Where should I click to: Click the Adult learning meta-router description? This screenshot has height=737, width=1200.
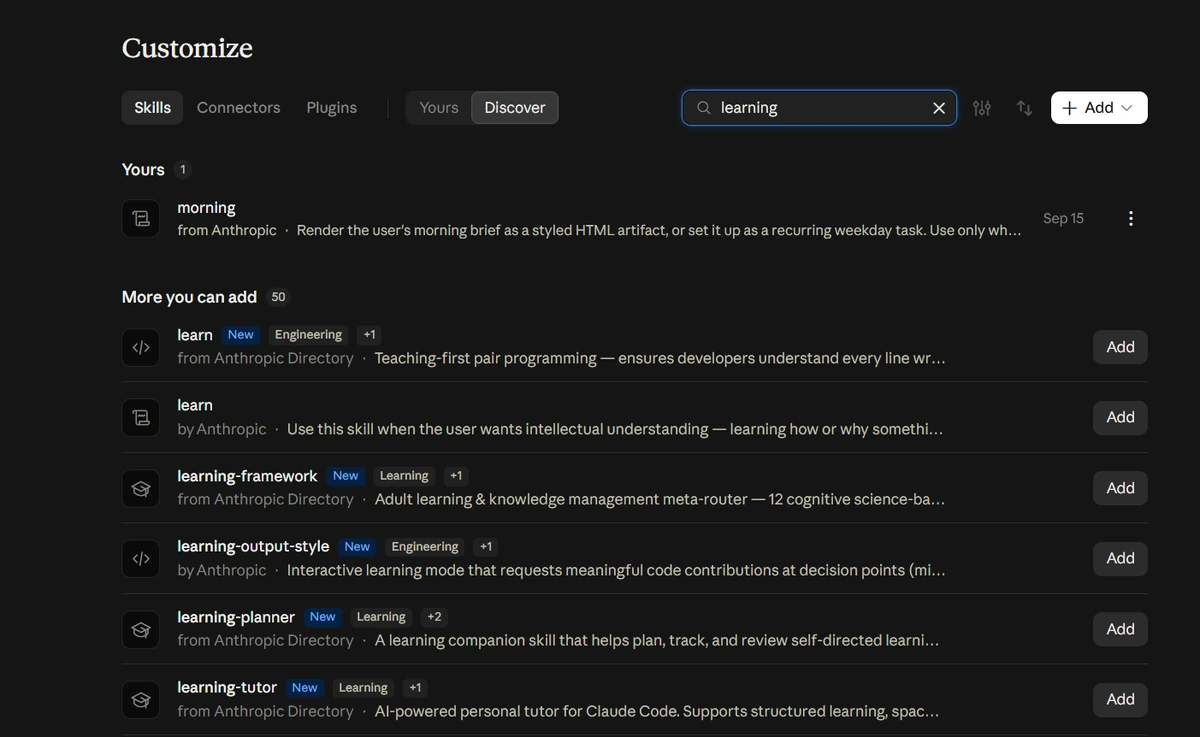coord(659,499)
